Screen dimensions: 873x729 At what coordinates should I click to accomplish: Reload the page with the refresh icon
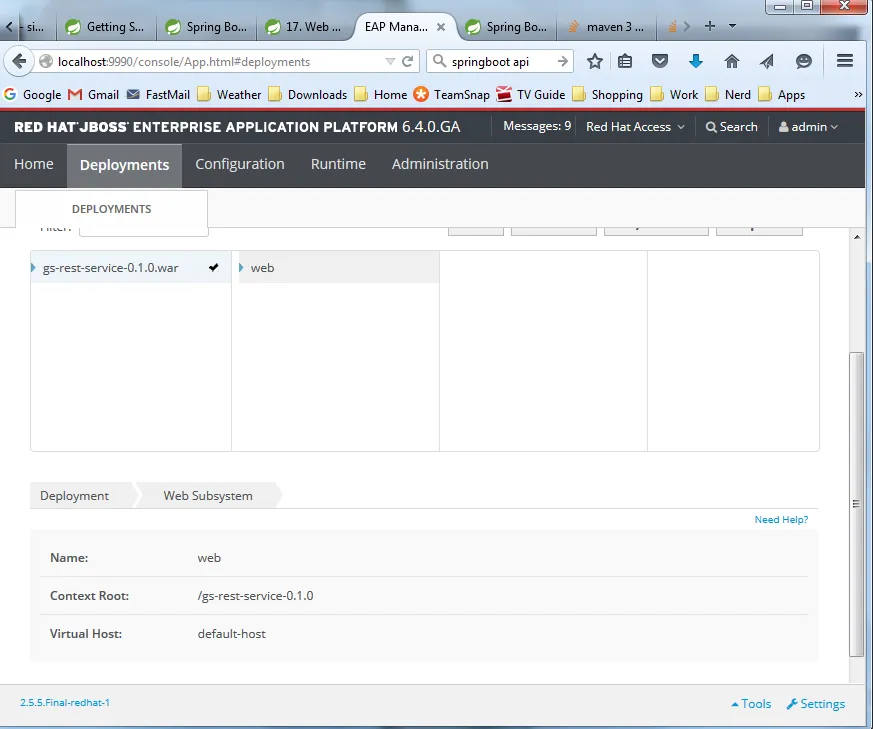point(408,61)
